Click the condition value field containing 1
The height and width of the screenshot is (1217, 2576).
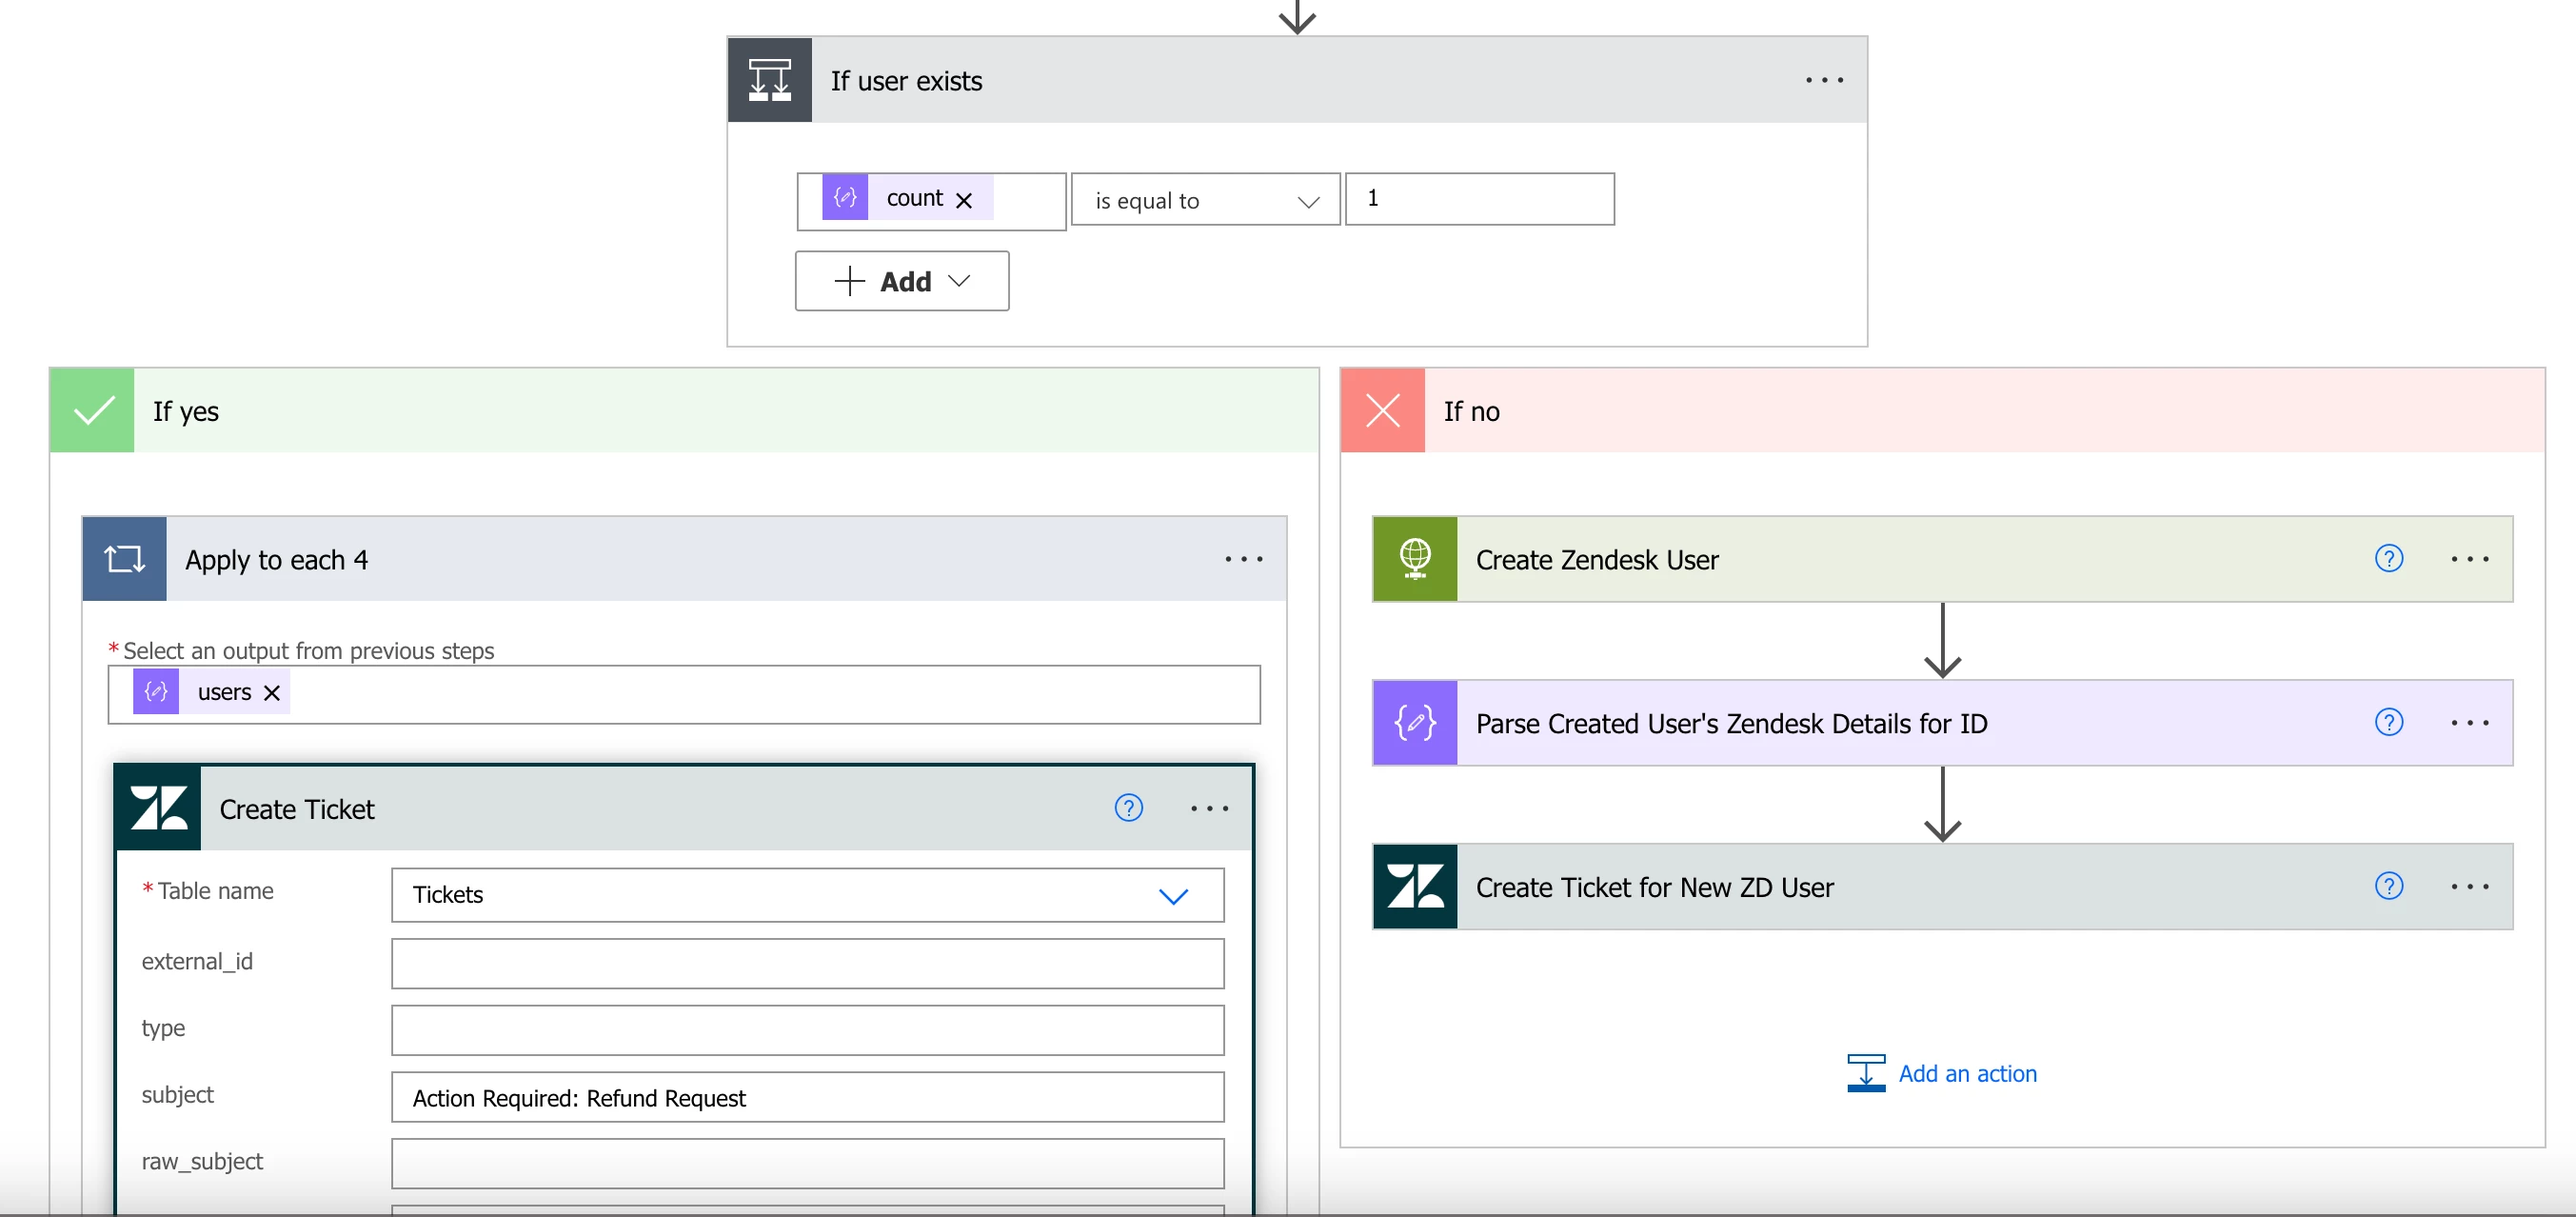click(x=1479, y=199)
